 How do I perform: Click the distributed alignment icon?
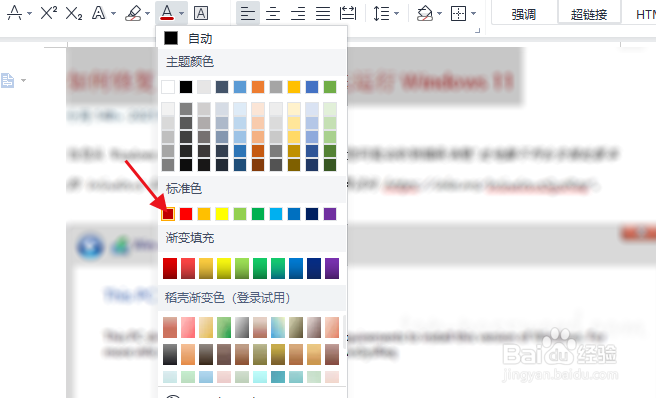(348, 13)
